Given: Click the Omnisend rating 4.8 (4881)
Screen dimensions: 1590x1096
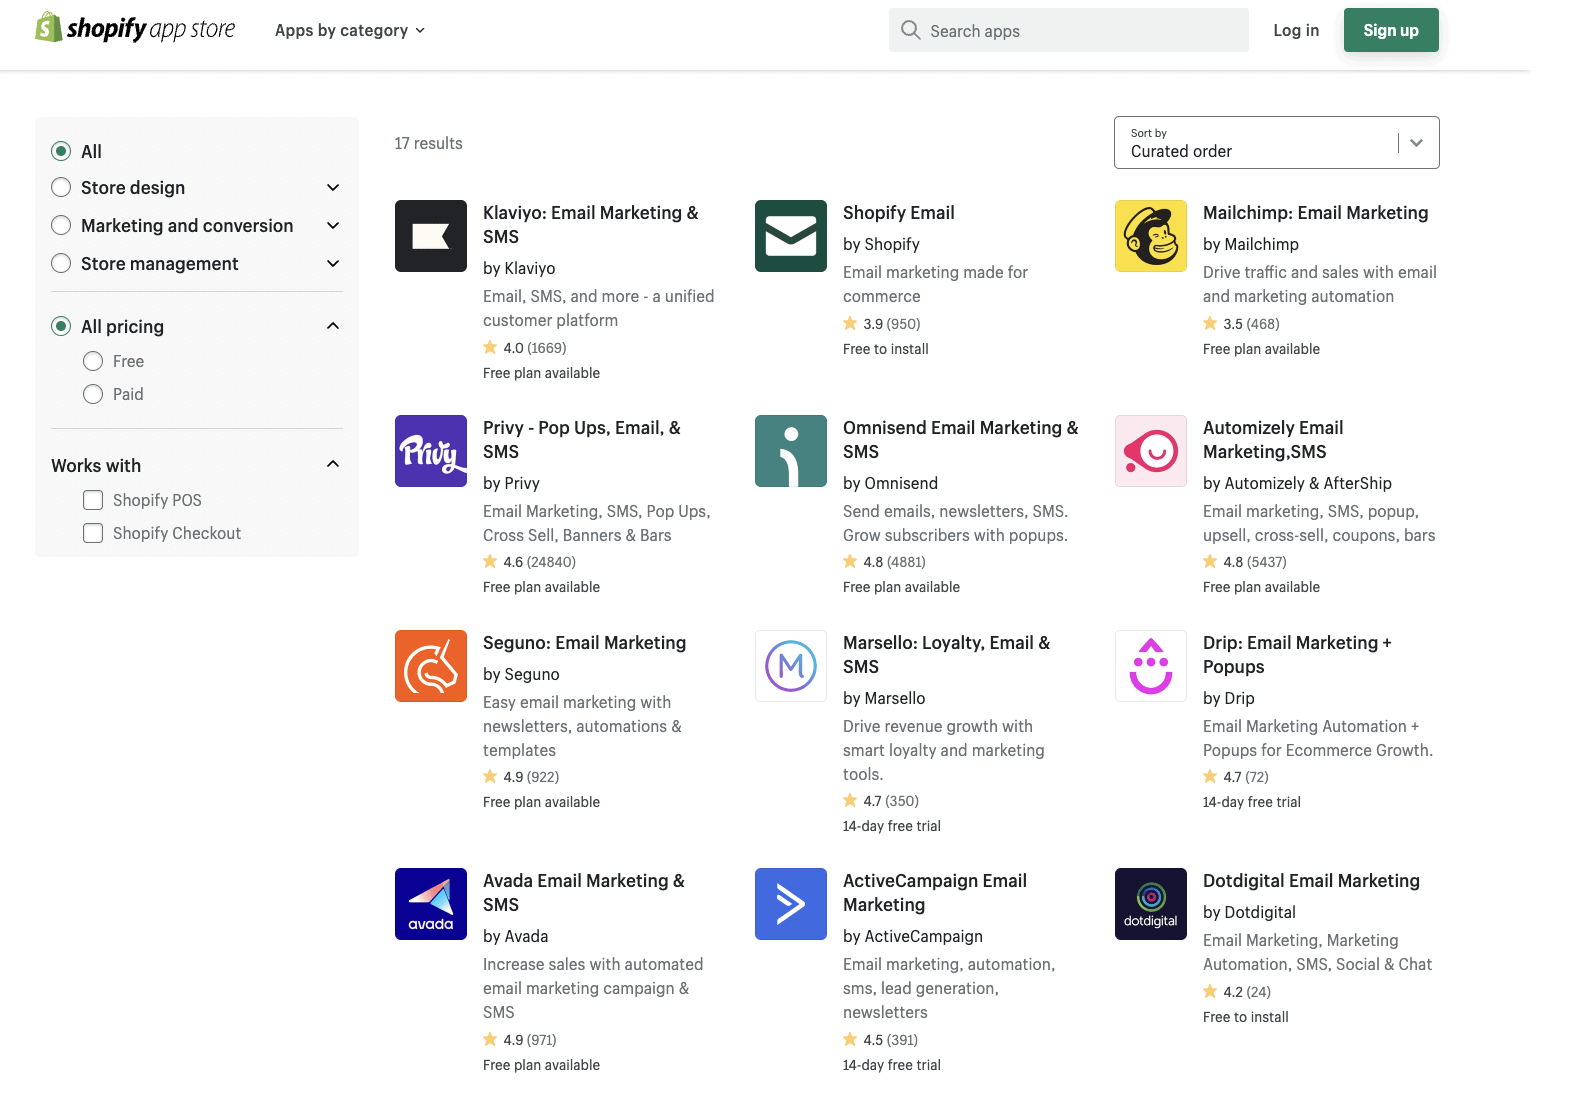Looking at the screenshot, I should tap(885, 562).
